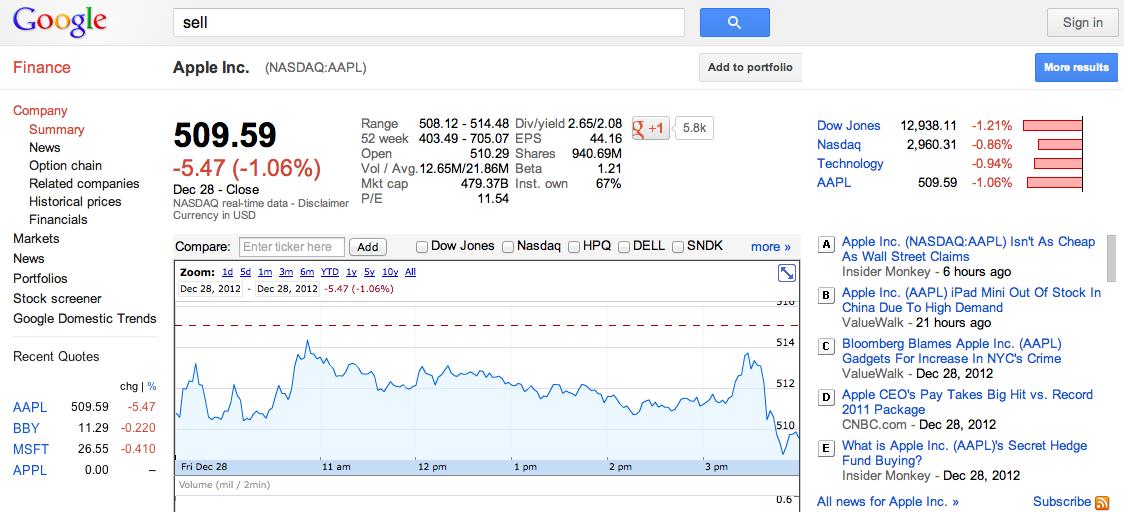Click the More results button
1124x512 pixels.
click(1076, 67)
